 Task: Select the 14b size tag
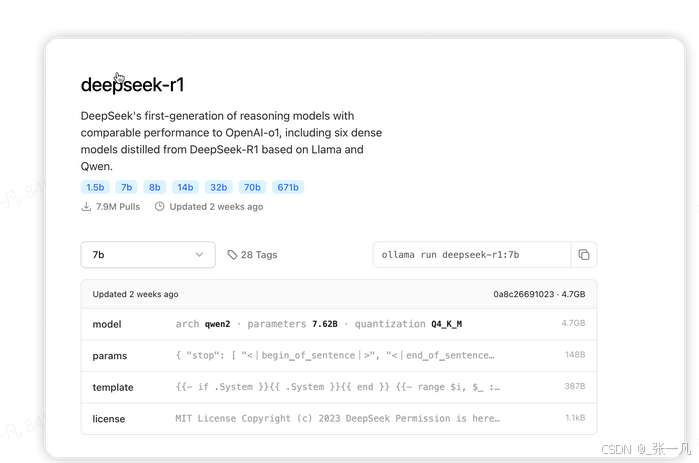coord(185,187)
